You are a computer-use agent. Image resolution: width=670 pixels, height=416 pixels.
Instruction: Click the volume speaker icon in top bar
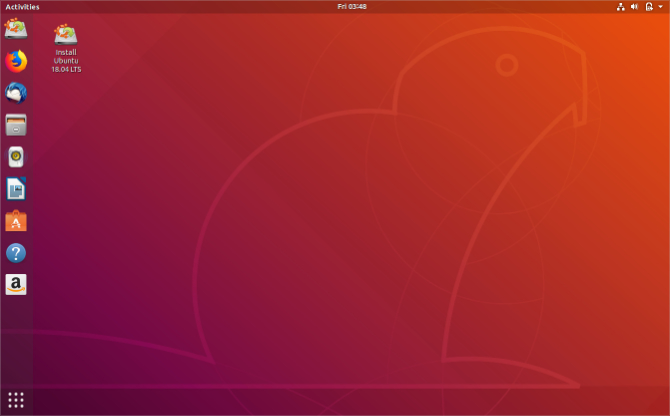tap(634, 6)
